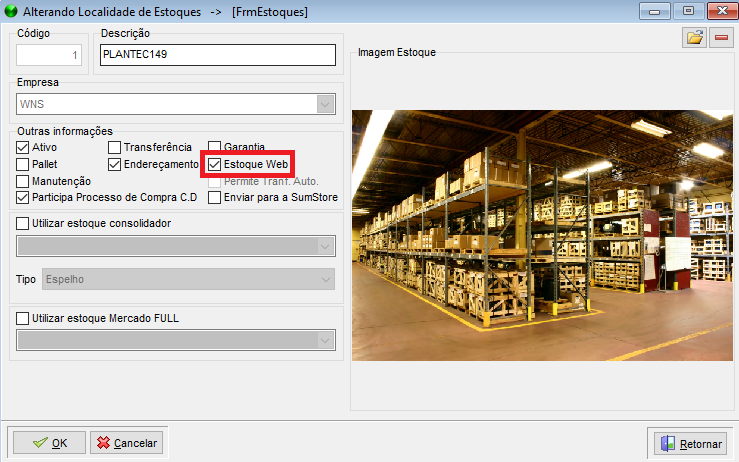Click the warehouse stock image
Viewport: 739px width, 462px height.
[542, 236]
